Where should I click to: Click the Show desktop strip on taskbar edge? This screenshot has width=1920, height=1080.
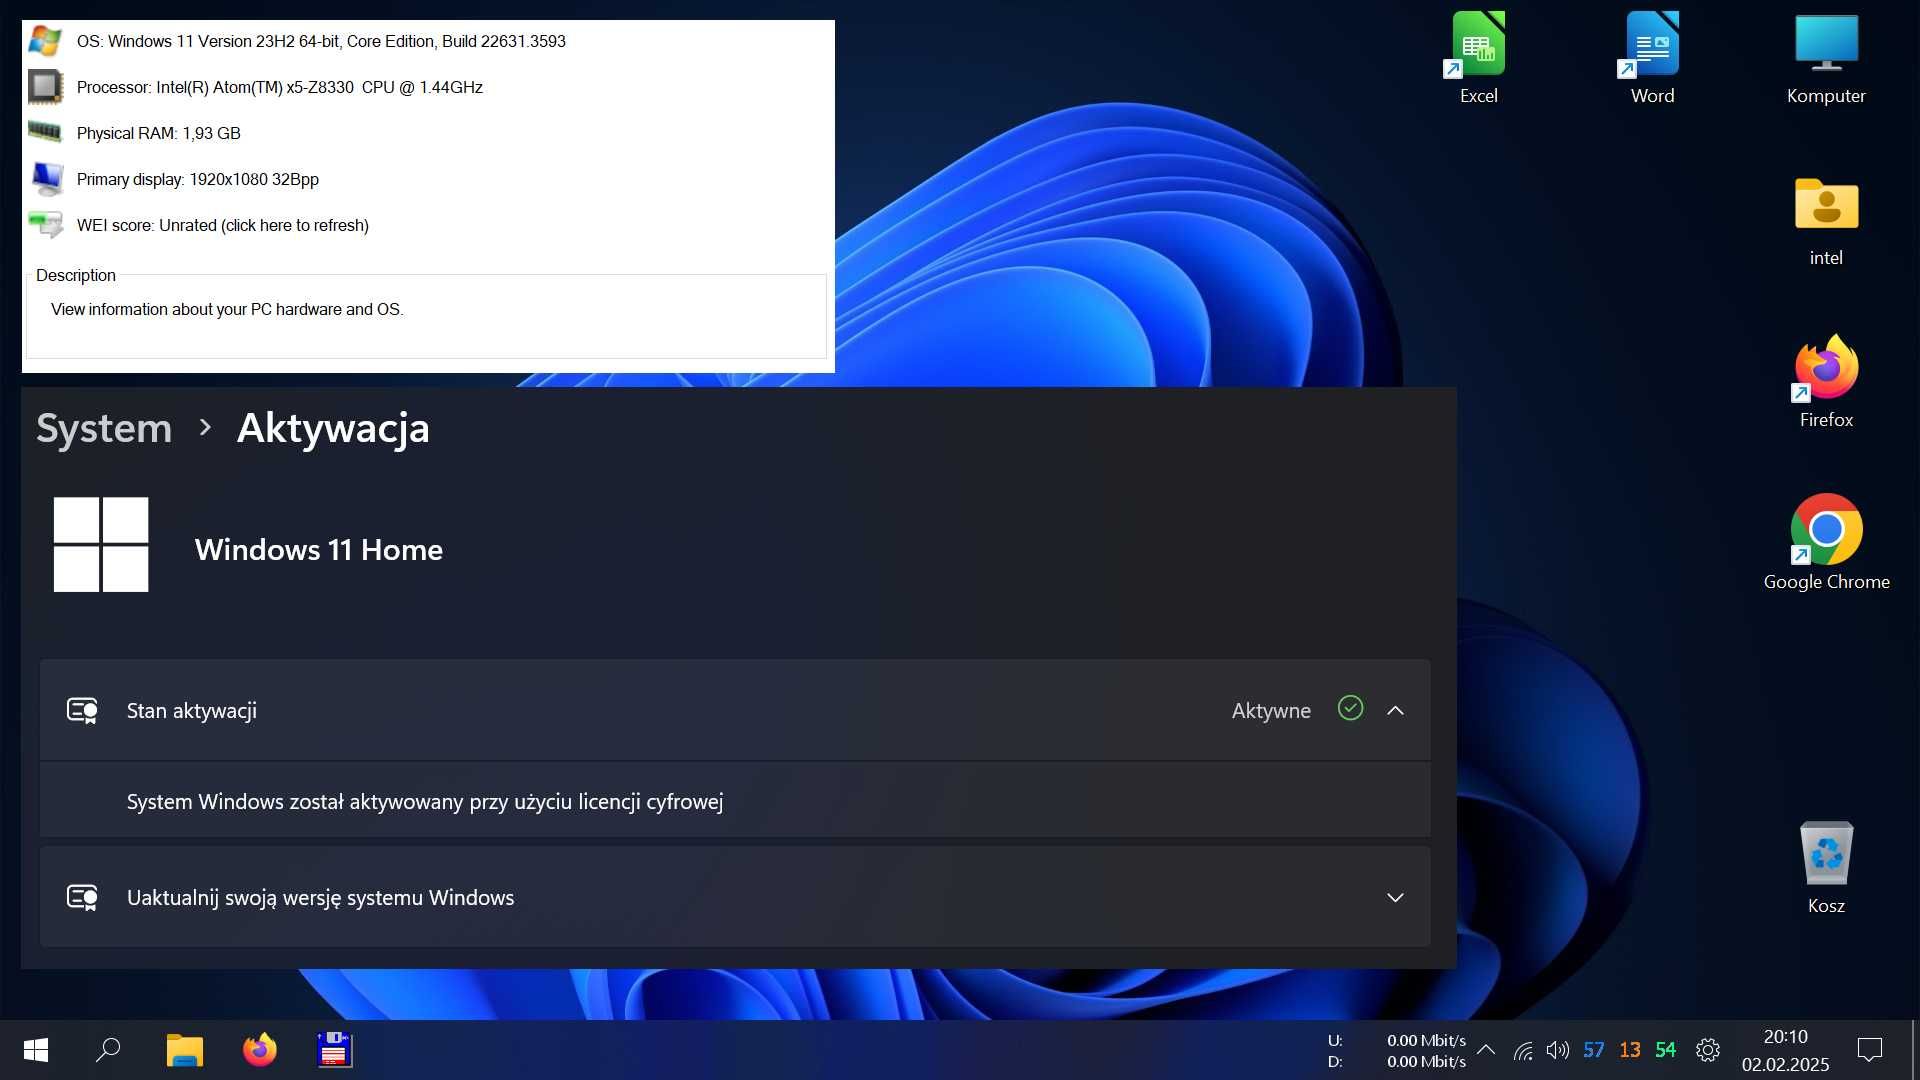pos(1914,1050)
